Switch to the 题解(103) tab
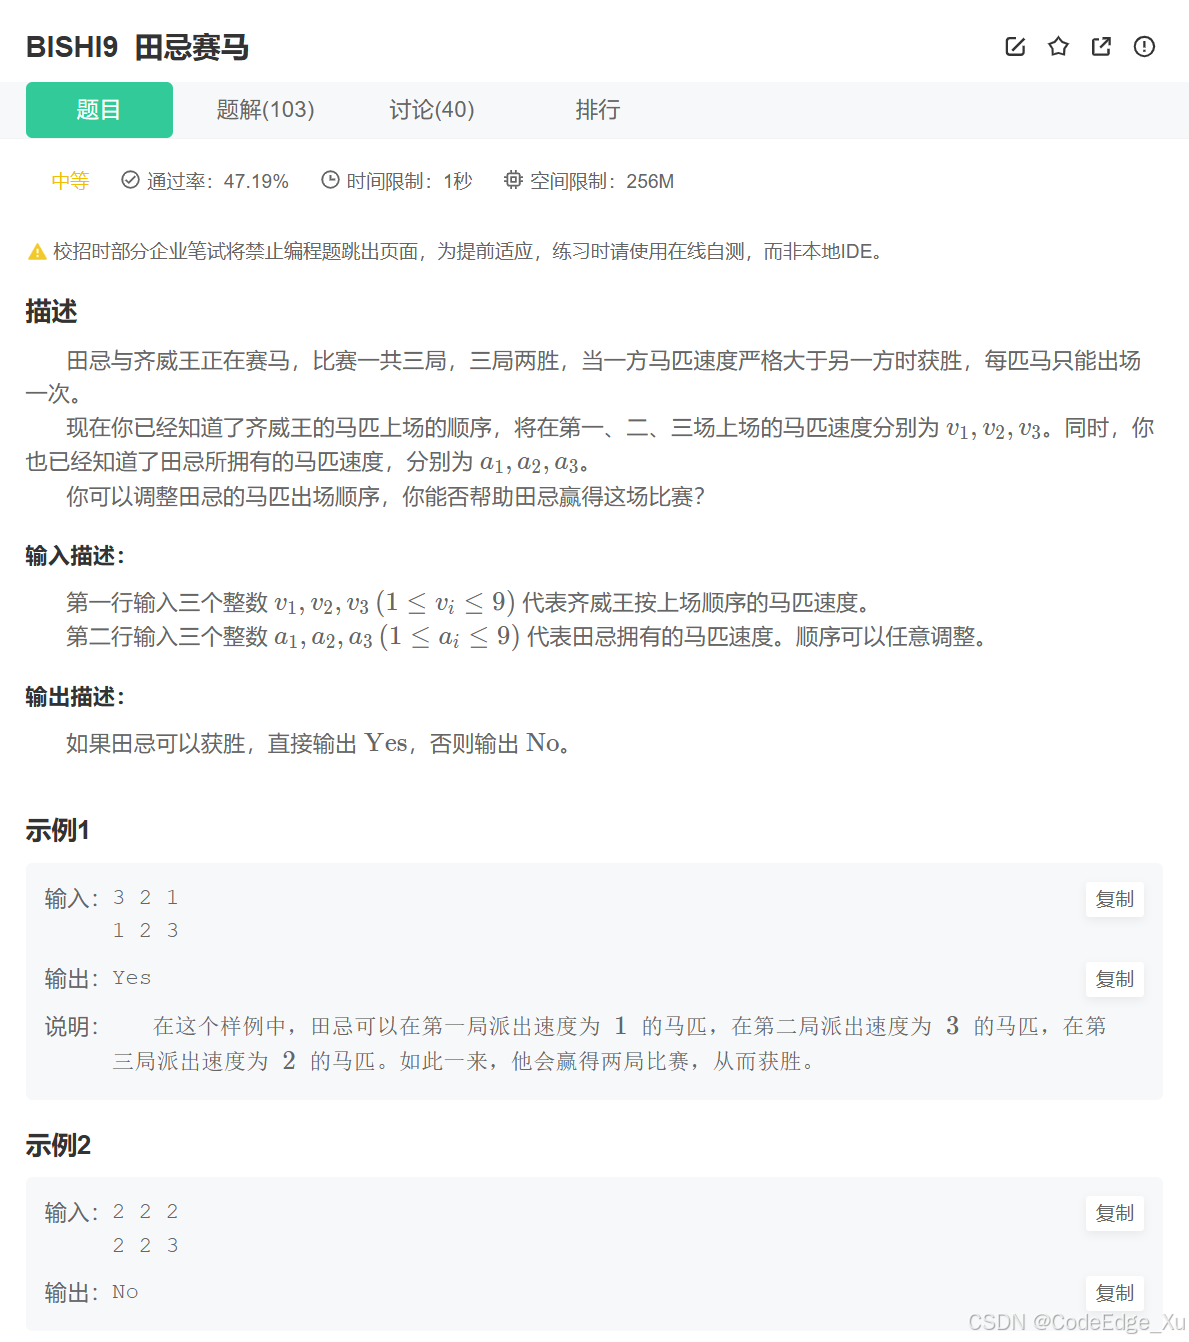The image size is (1189, 1342). pos(264,110)
